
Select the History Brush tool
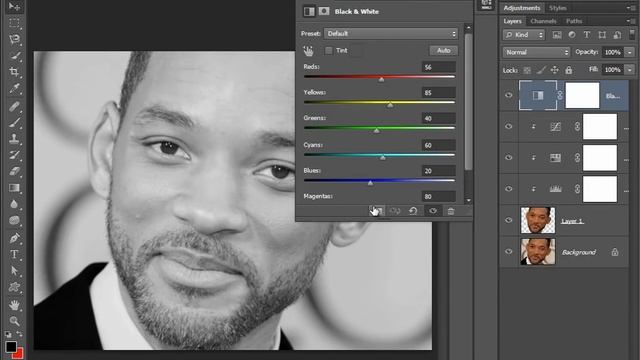click(x=14, y=155)
